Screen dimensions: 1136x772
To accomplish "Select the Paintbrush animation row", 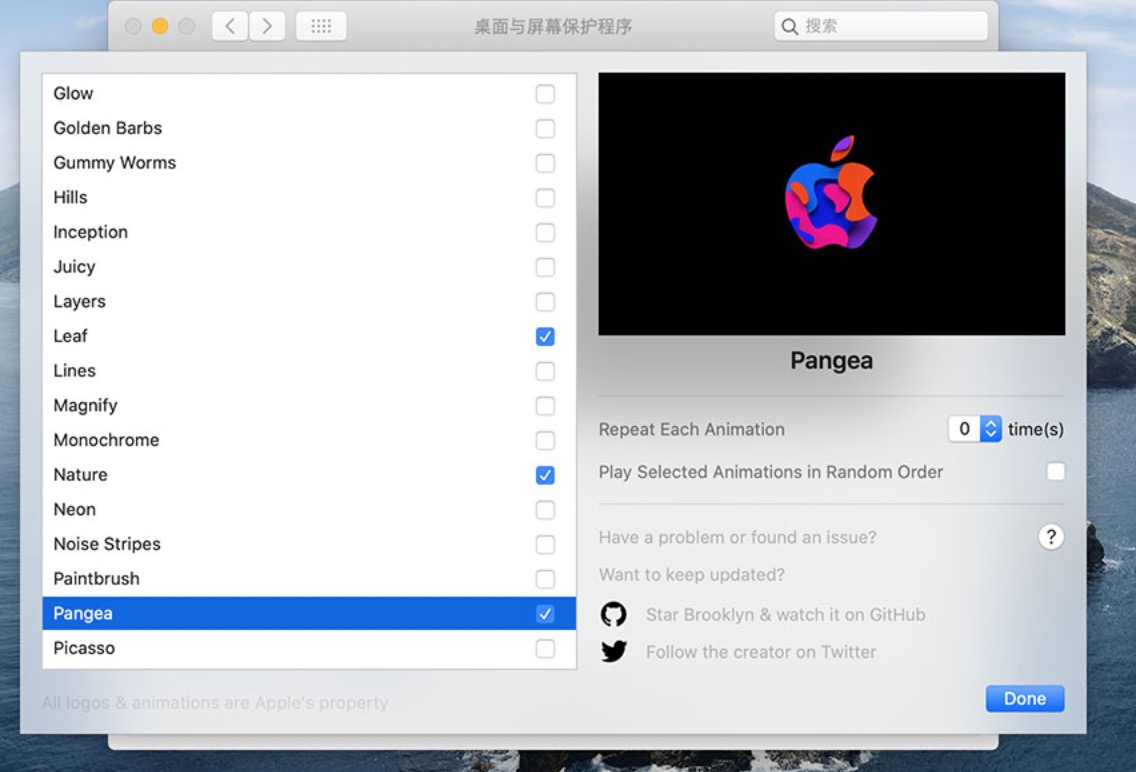I will pos(309,579).
